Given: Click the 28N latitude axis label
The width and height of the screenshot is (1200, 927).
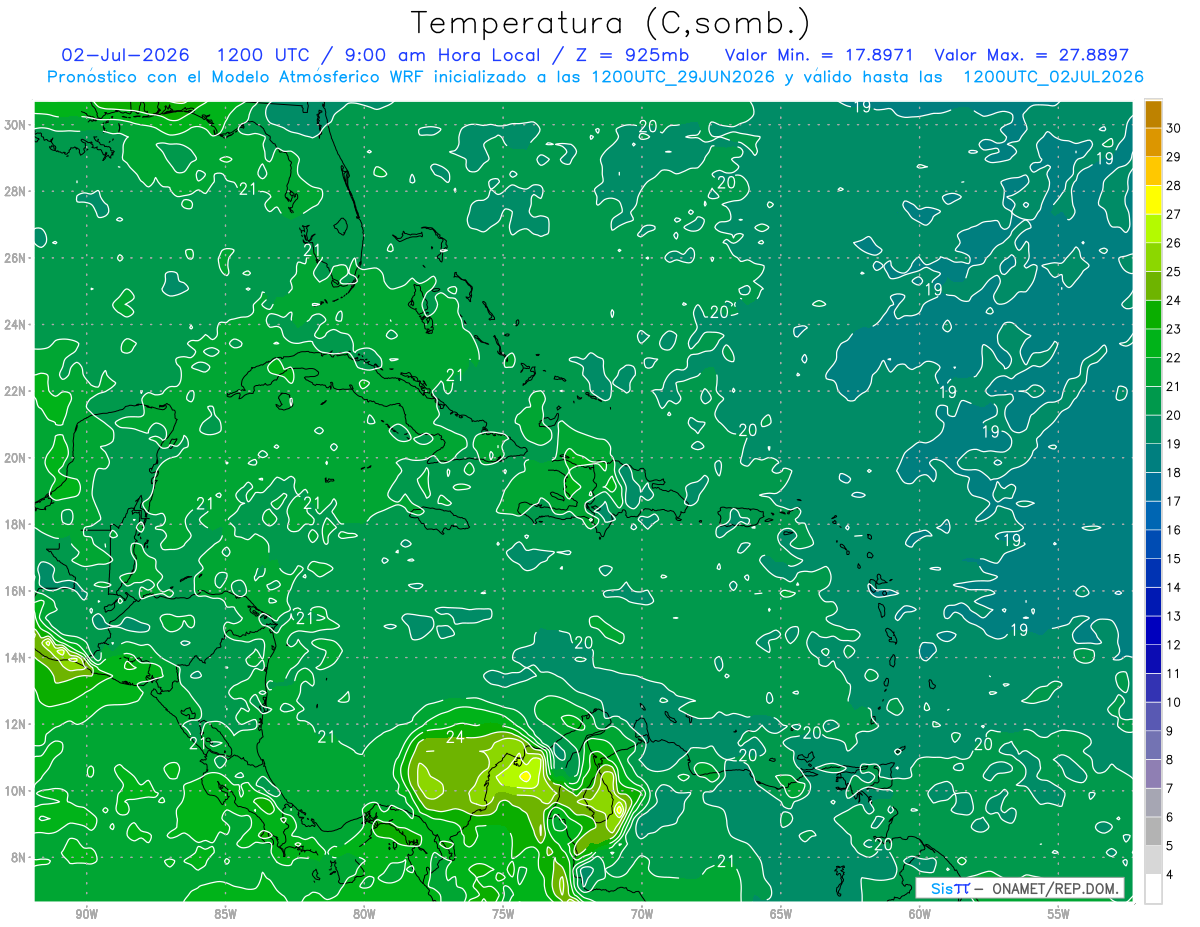Looking at the screenshot, I should [16, 191].
